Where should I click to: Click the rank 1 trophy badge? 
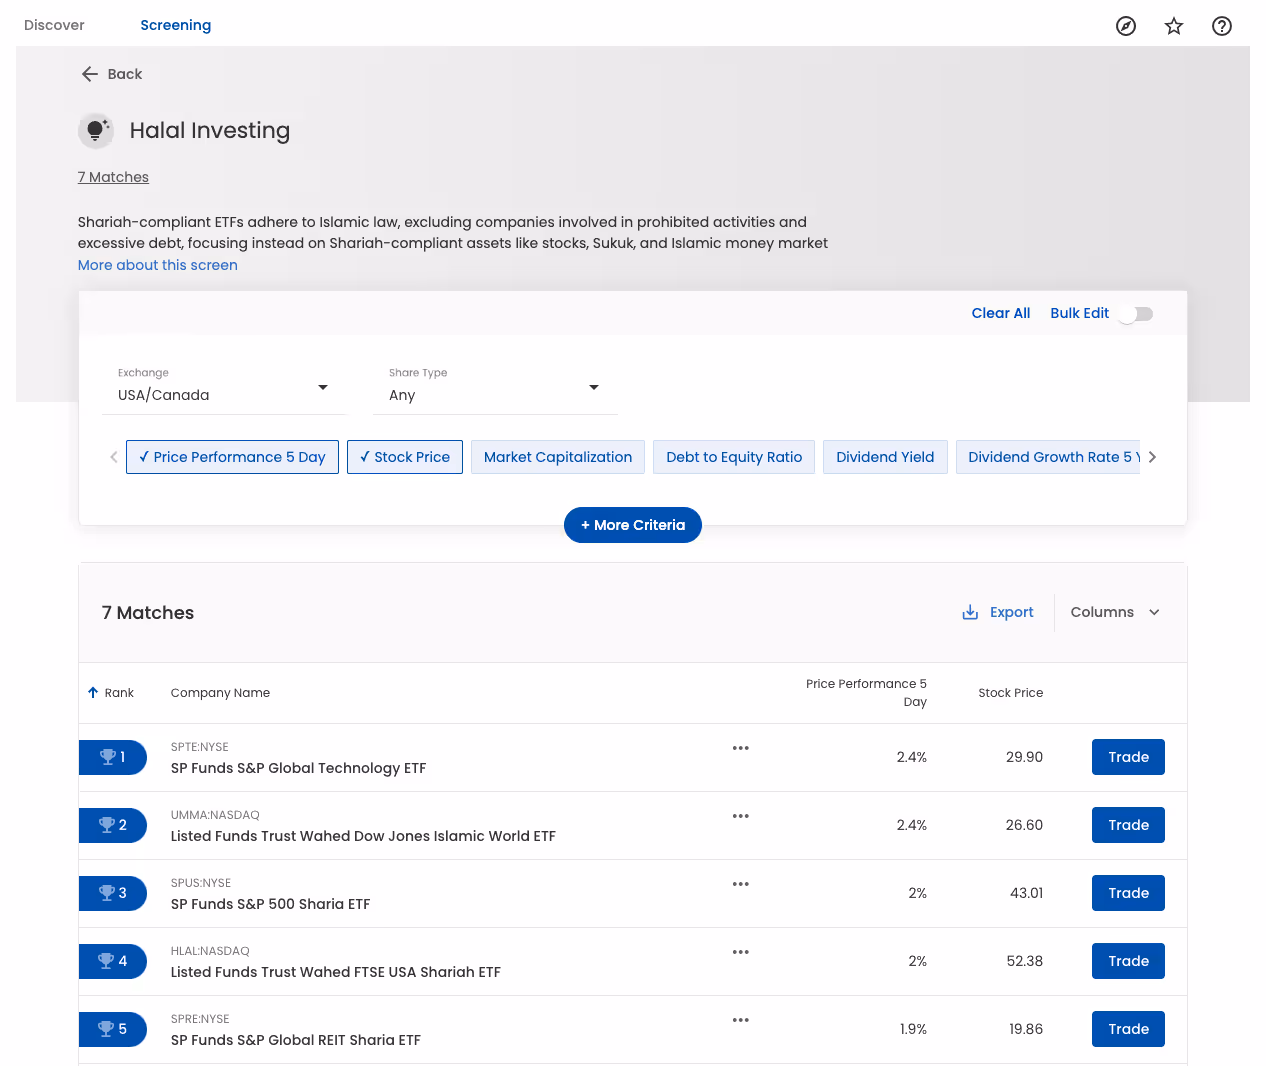[x=113, y=757]
